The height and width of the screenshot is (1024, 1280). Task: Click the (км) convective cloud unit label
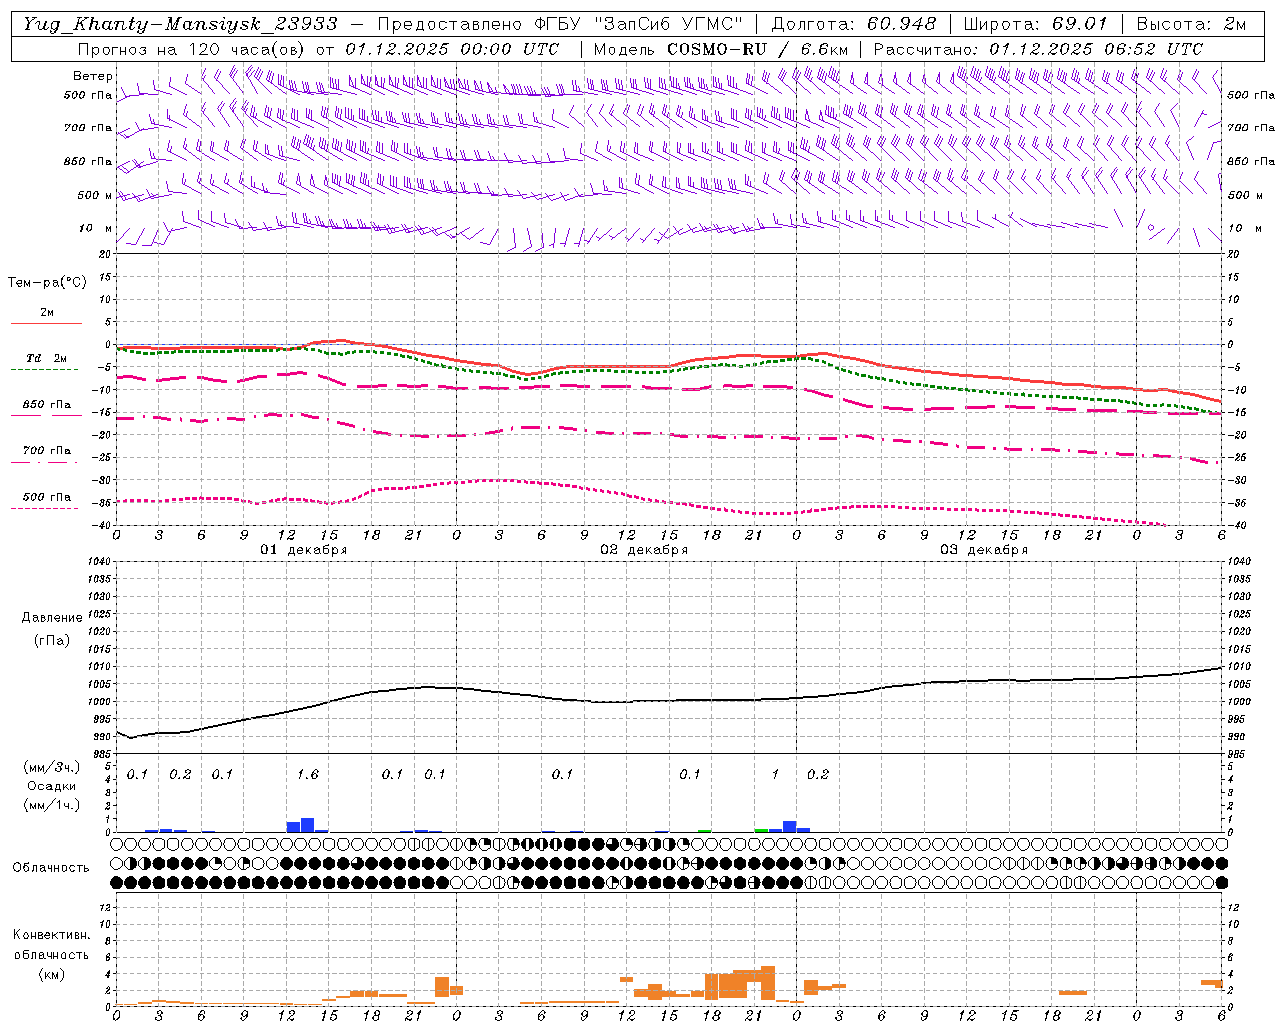[x=52, y=974]
